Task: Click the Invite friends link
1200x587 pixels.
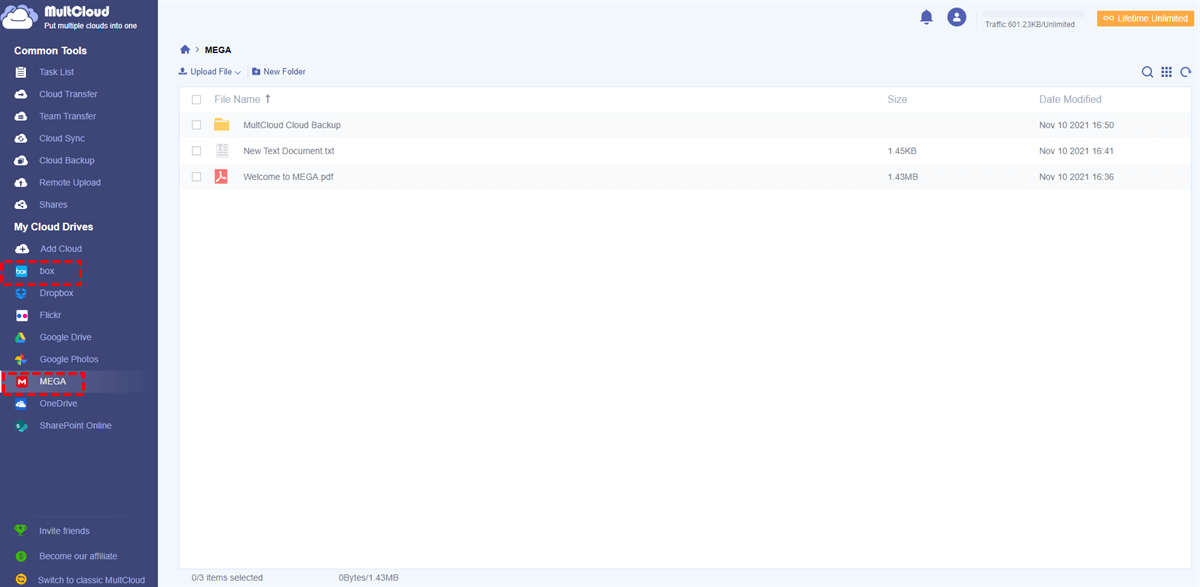Action: coord(64,531)
